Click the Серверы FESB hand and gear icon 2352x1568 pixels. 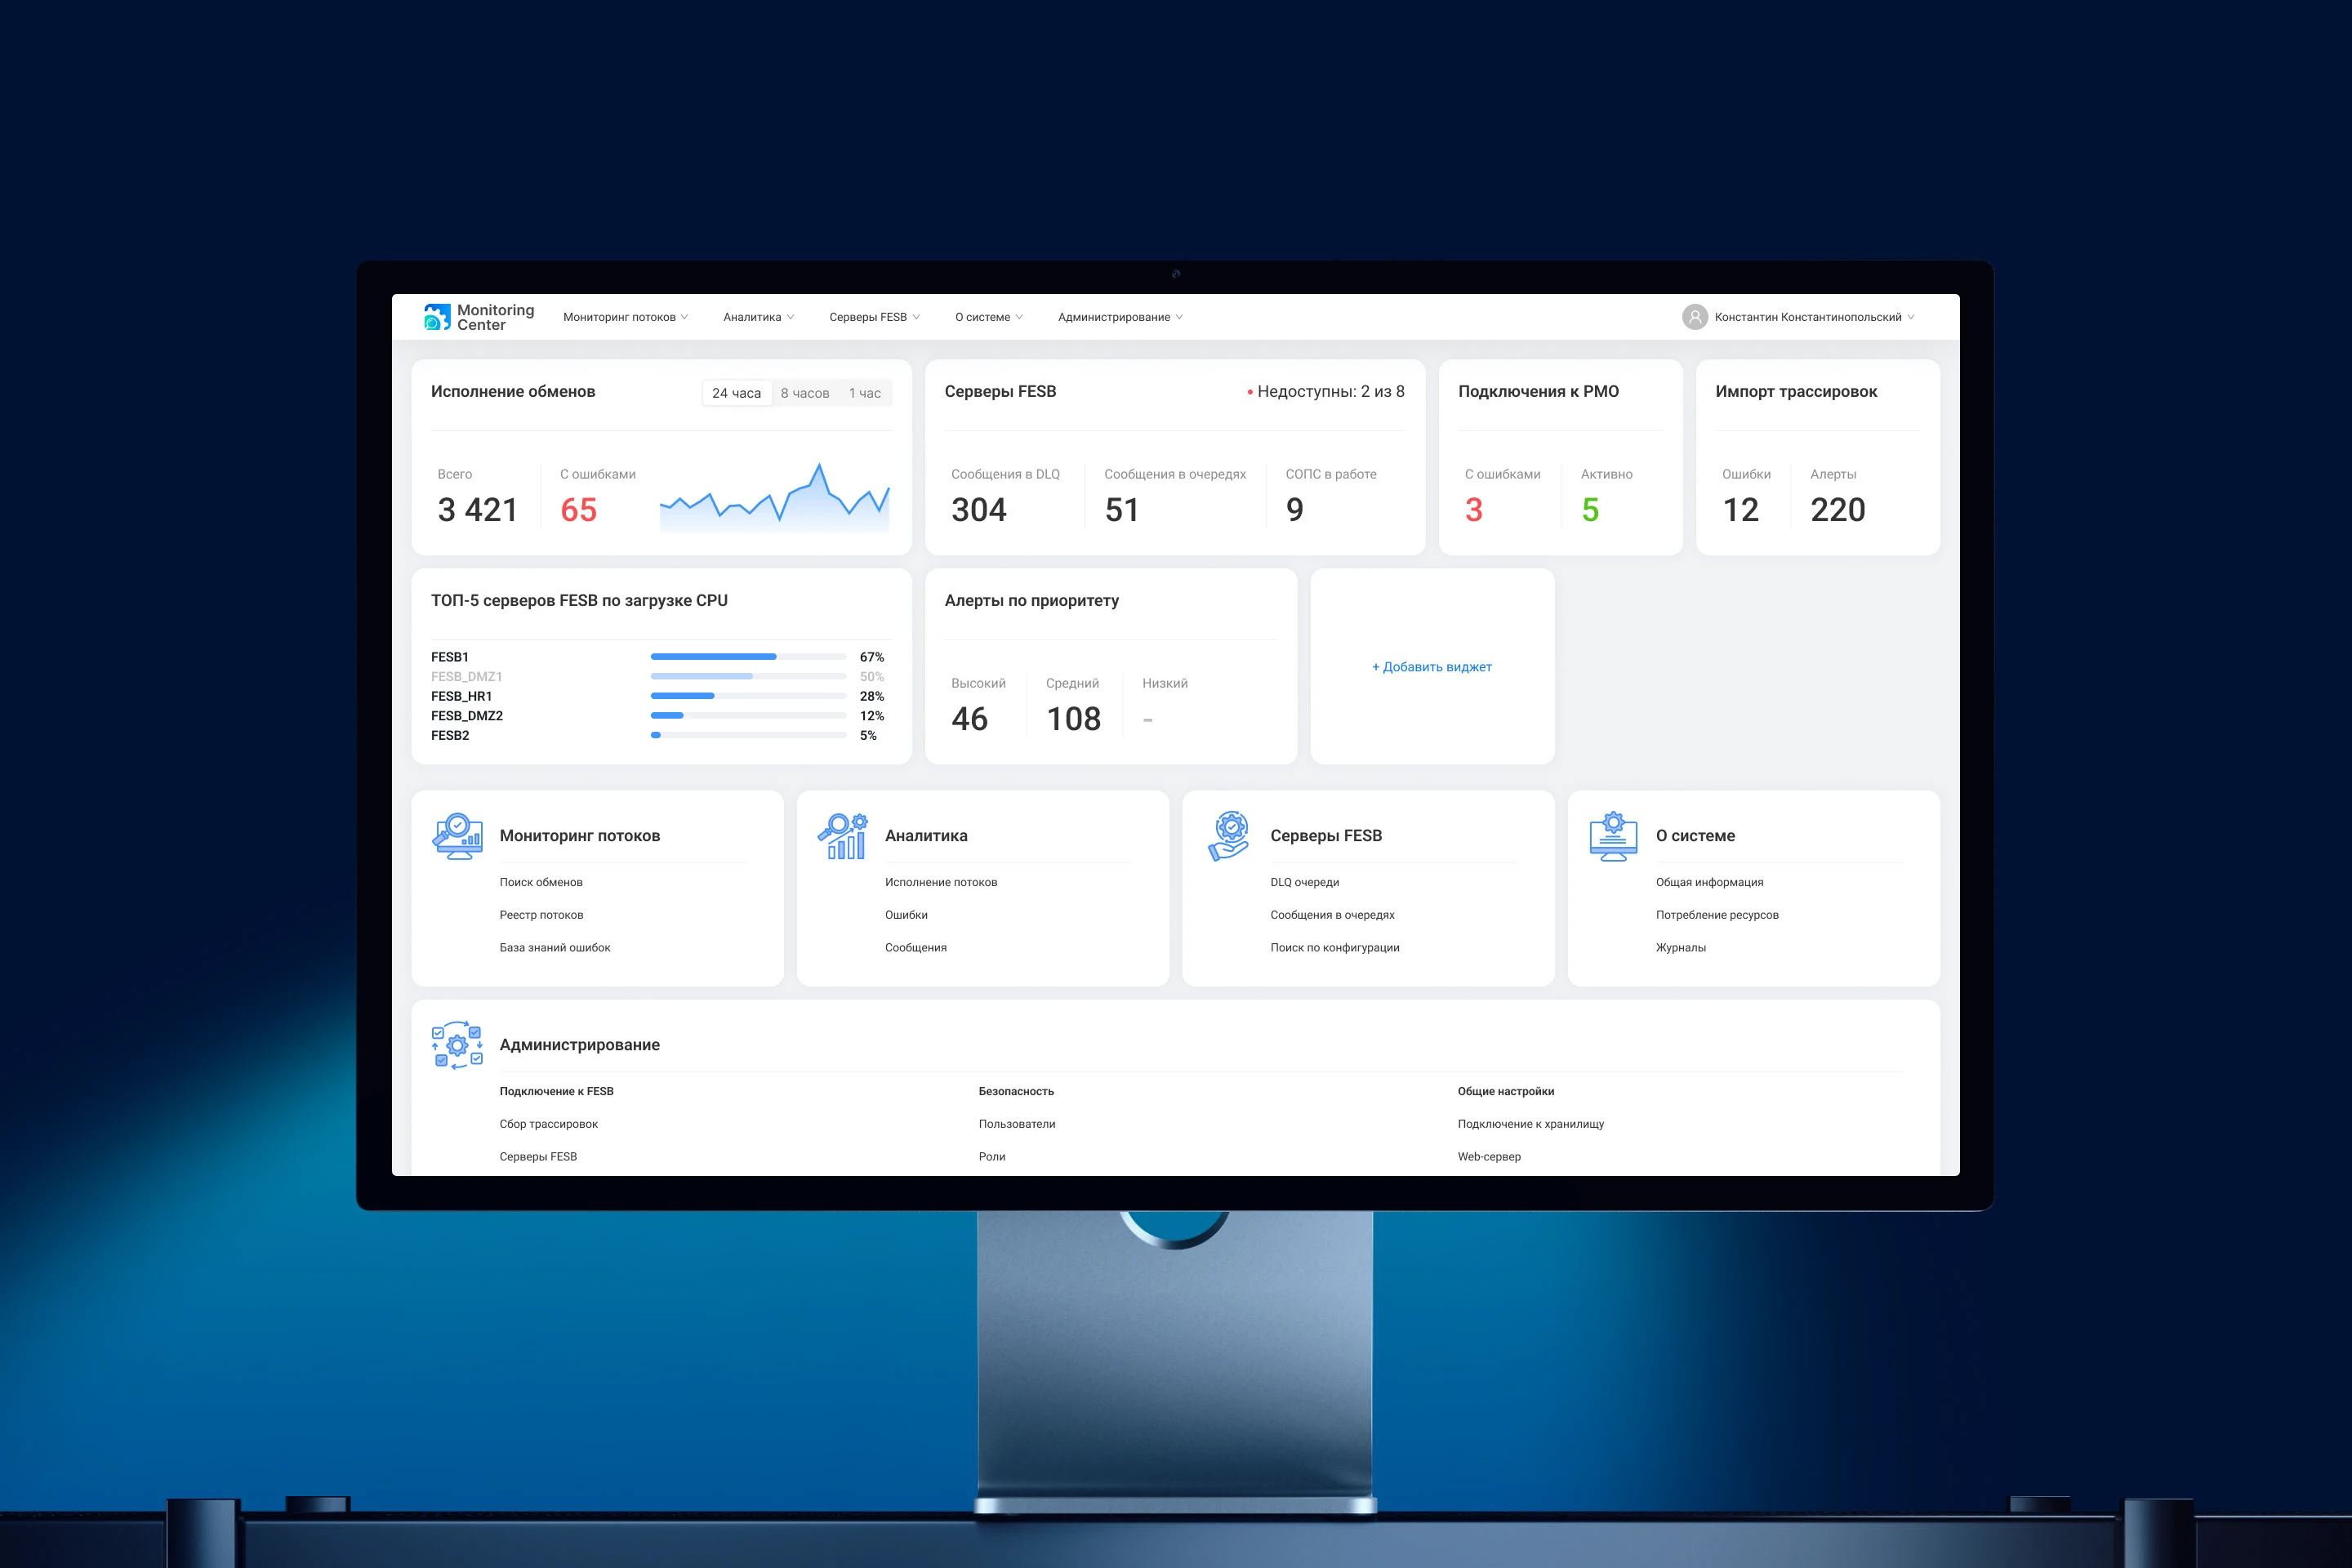click(x=1229, y=836)
